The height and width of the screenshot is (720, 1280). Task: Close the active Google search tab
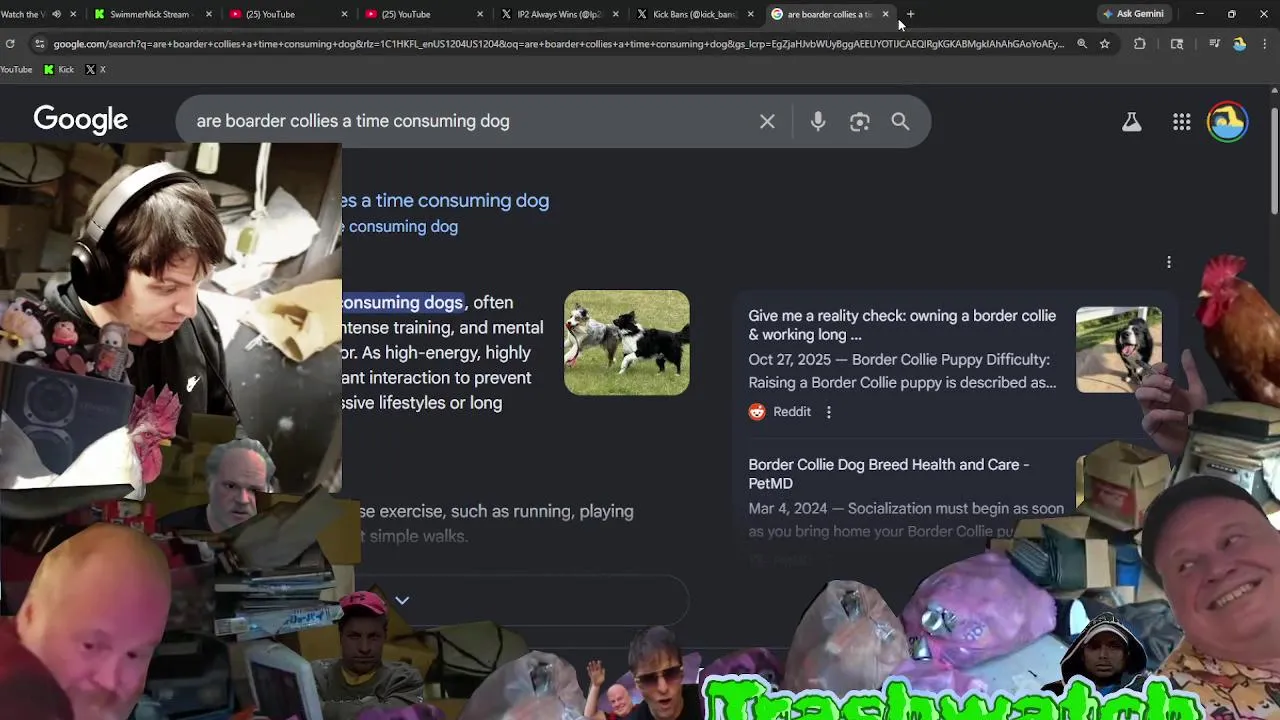pyautogui.click(x=885, y=14)
